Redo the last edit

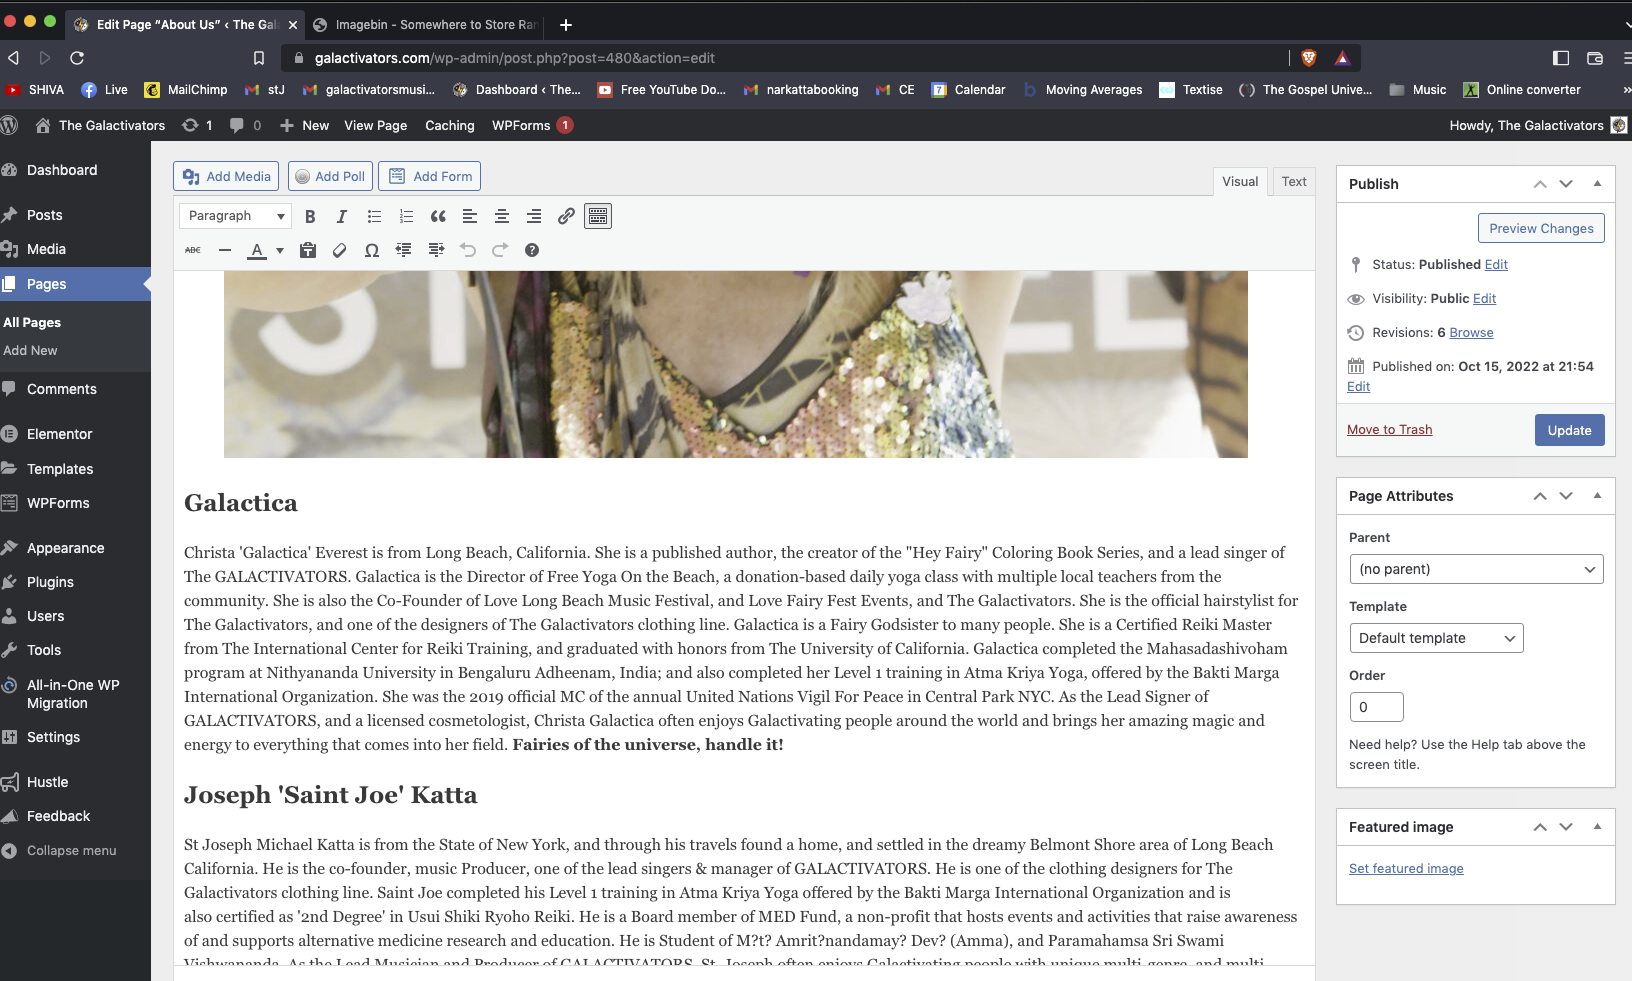coord(500,250)
